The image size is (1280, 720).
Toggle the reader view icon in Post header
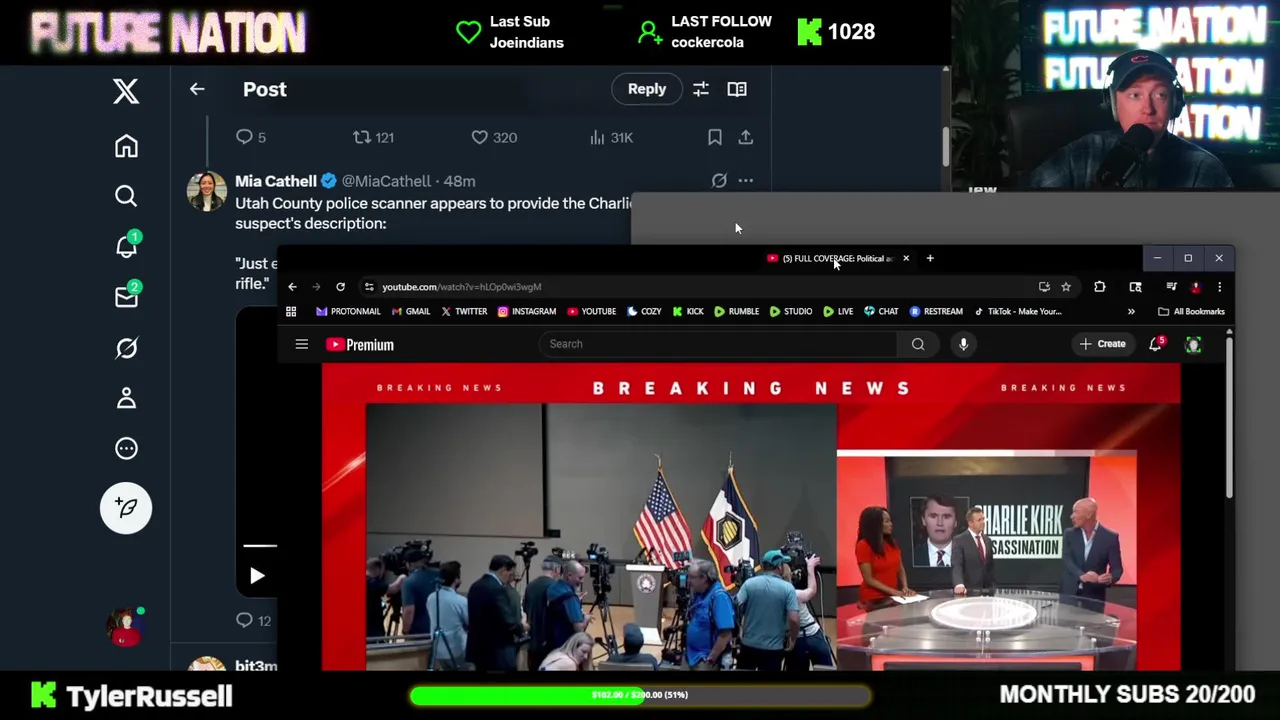(x=737, y=89)
